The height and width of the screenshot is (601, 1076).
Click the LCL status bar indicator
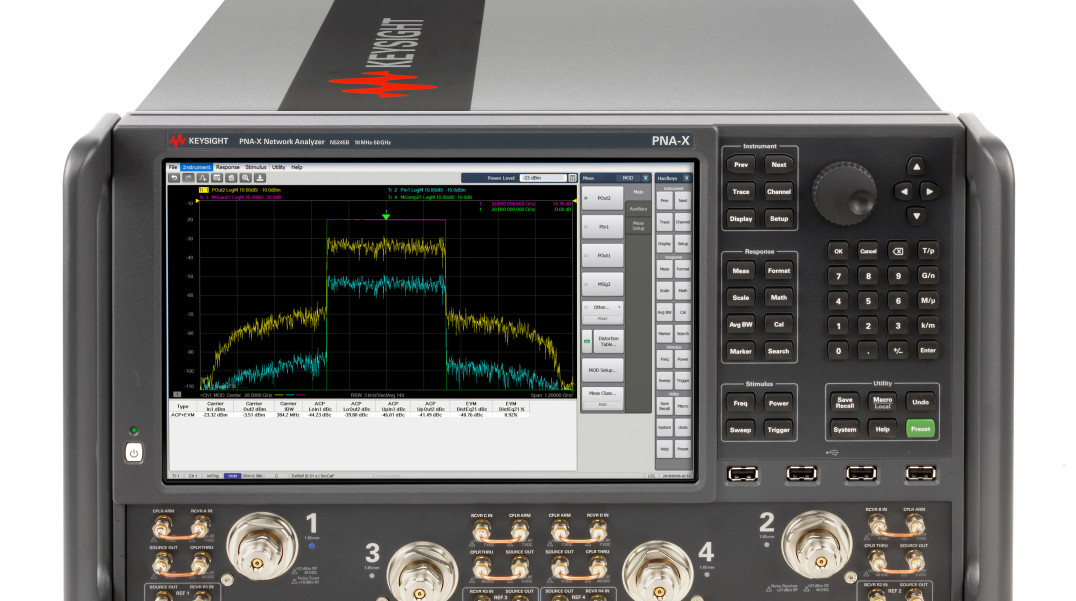[651, 475]
